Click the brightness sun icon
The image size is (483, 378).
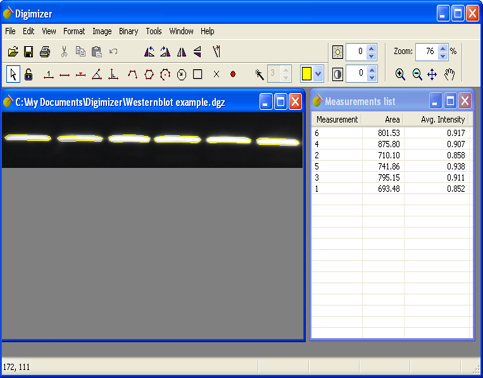[338, 52]
